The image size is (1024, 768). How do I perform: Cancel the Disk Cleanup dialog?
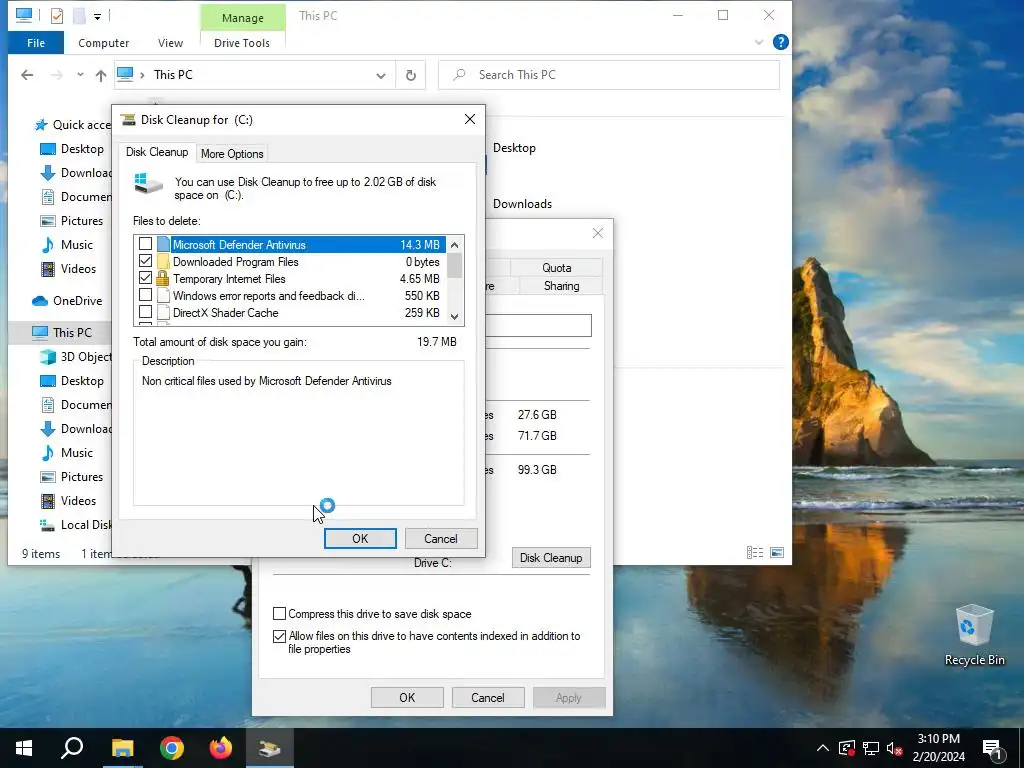click(x=441, y=539)
